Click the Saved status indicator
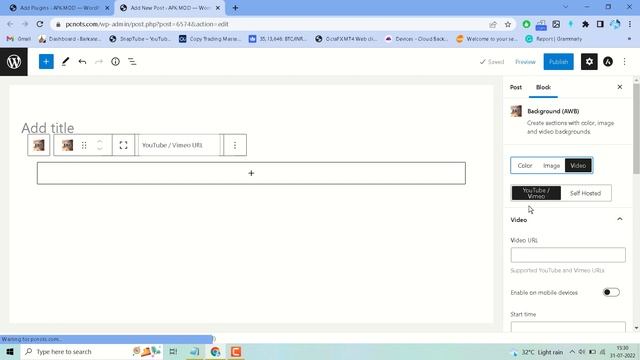 [492, 62]
